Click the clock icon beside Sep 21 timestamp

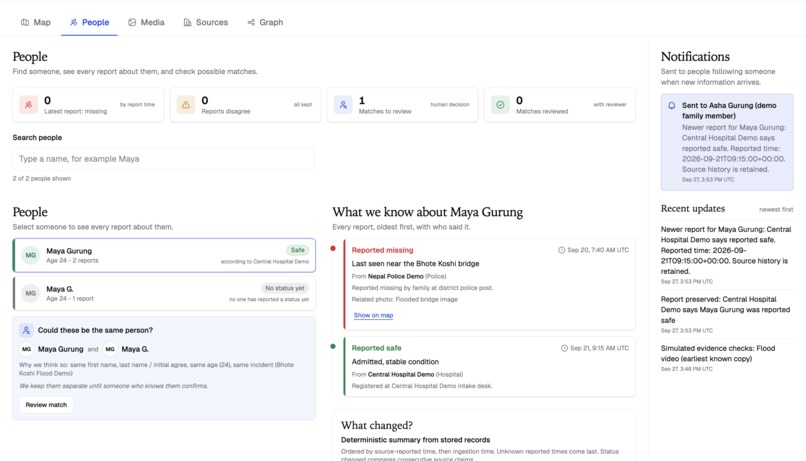pos(564,348)
